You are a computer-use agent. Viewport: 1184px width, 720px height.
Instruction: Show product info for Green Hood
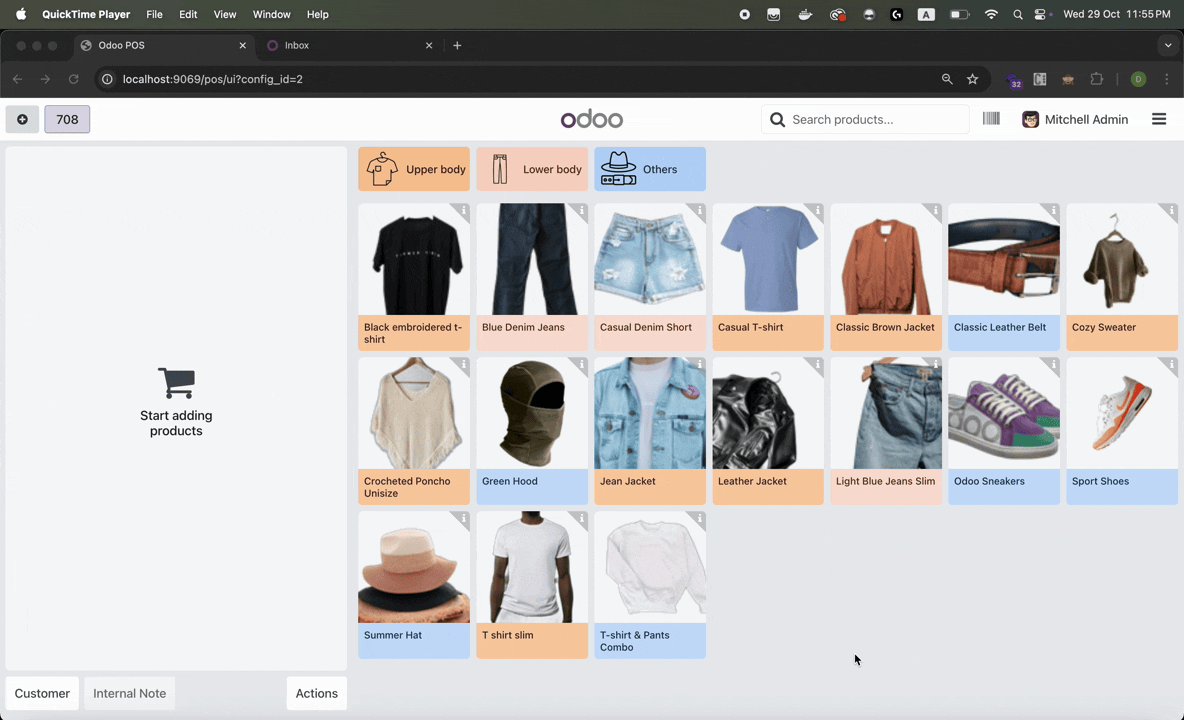pos(581,364)
